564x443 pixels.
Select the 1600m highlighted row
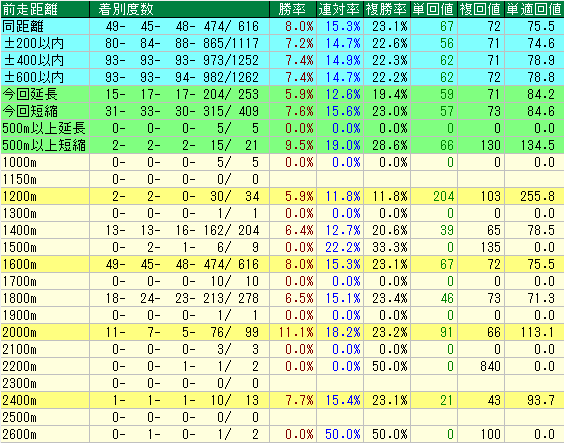pos(282,264)
